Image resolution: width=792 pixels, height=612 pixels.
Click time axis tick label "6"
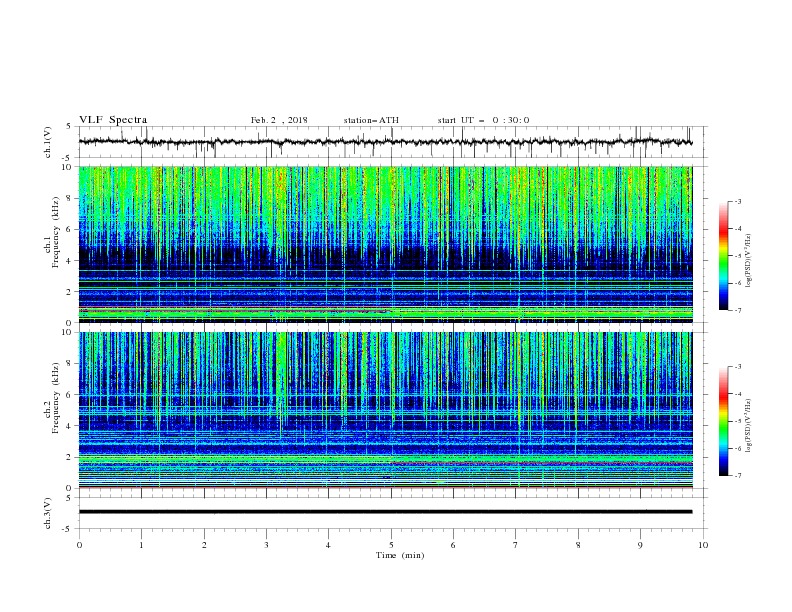[x=453, y=545]
